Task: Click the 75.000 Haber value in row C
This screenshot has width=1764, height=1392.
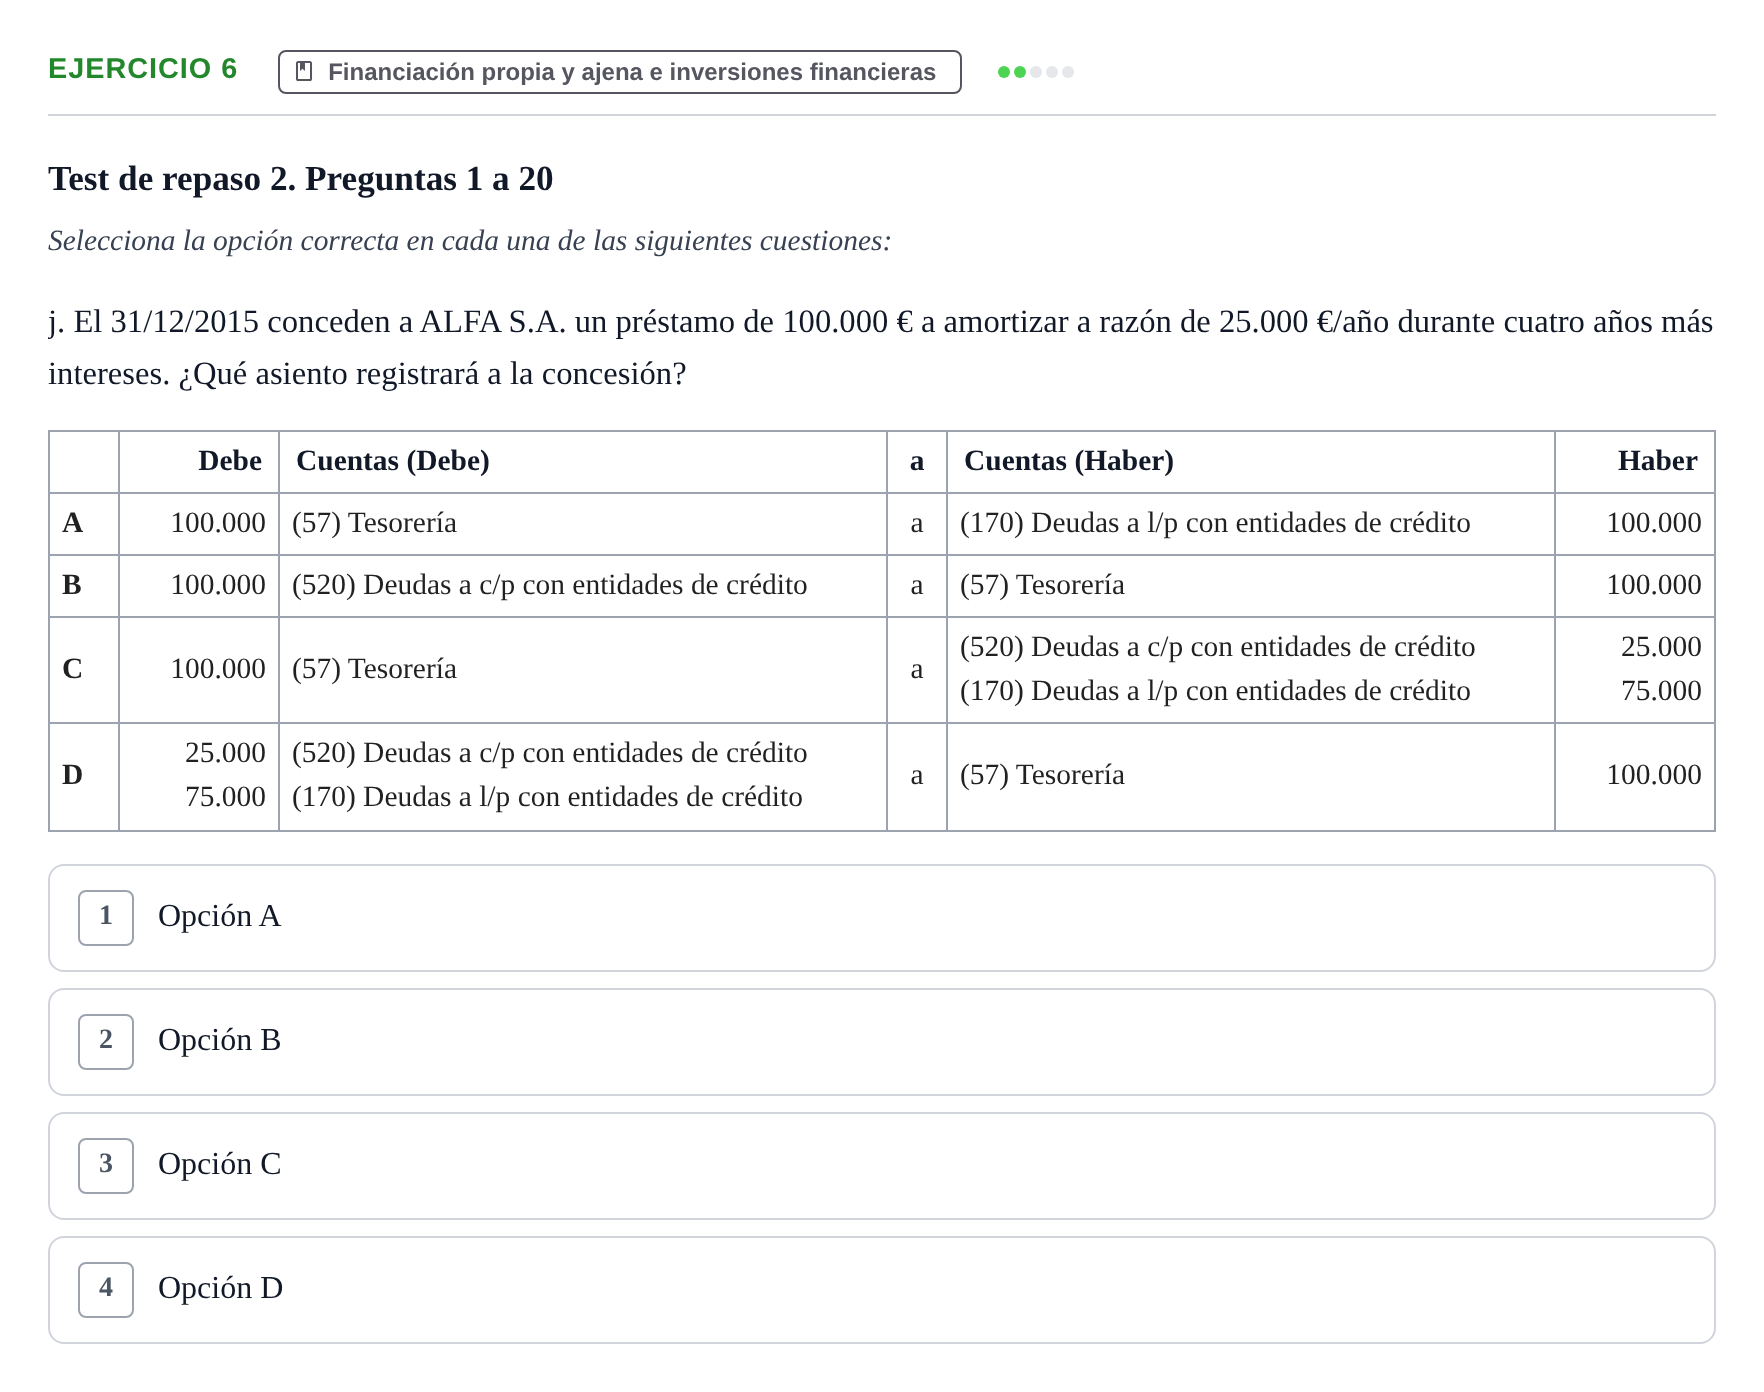Action: [1661, 691]
